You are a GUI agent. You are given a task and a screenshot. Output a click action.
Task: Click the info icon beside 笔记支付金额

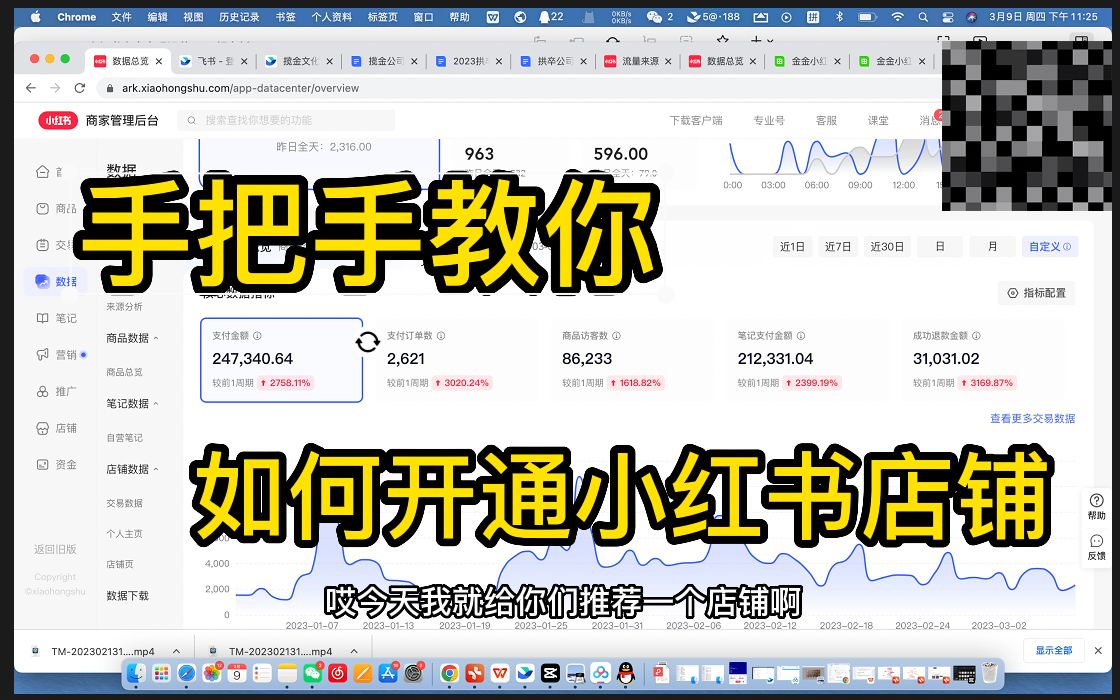click(801, 336)
